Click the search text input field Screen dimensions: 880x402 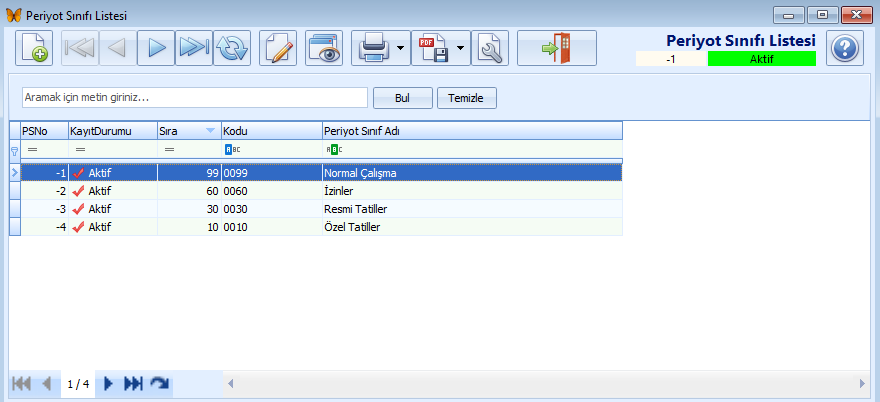[x=195, y=98]
